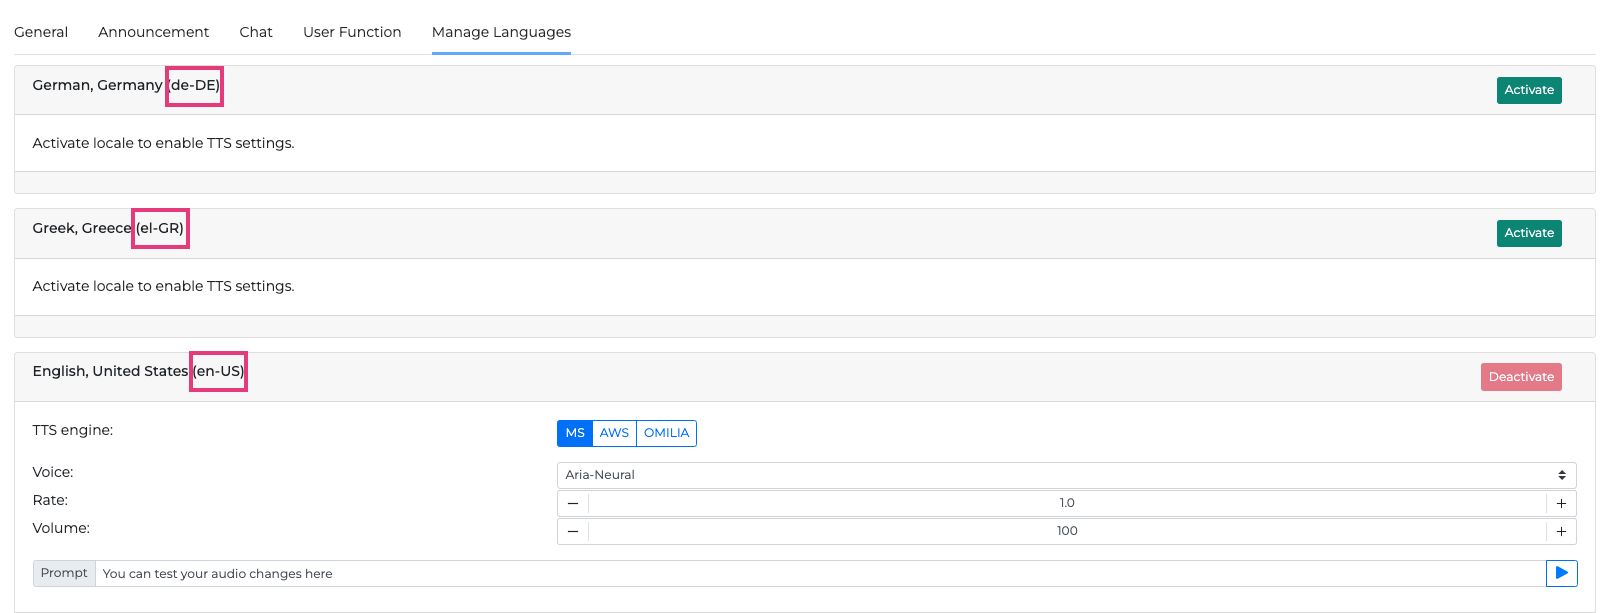
Task: Switch TTS engine to AWS
Action: click(614, 433)
